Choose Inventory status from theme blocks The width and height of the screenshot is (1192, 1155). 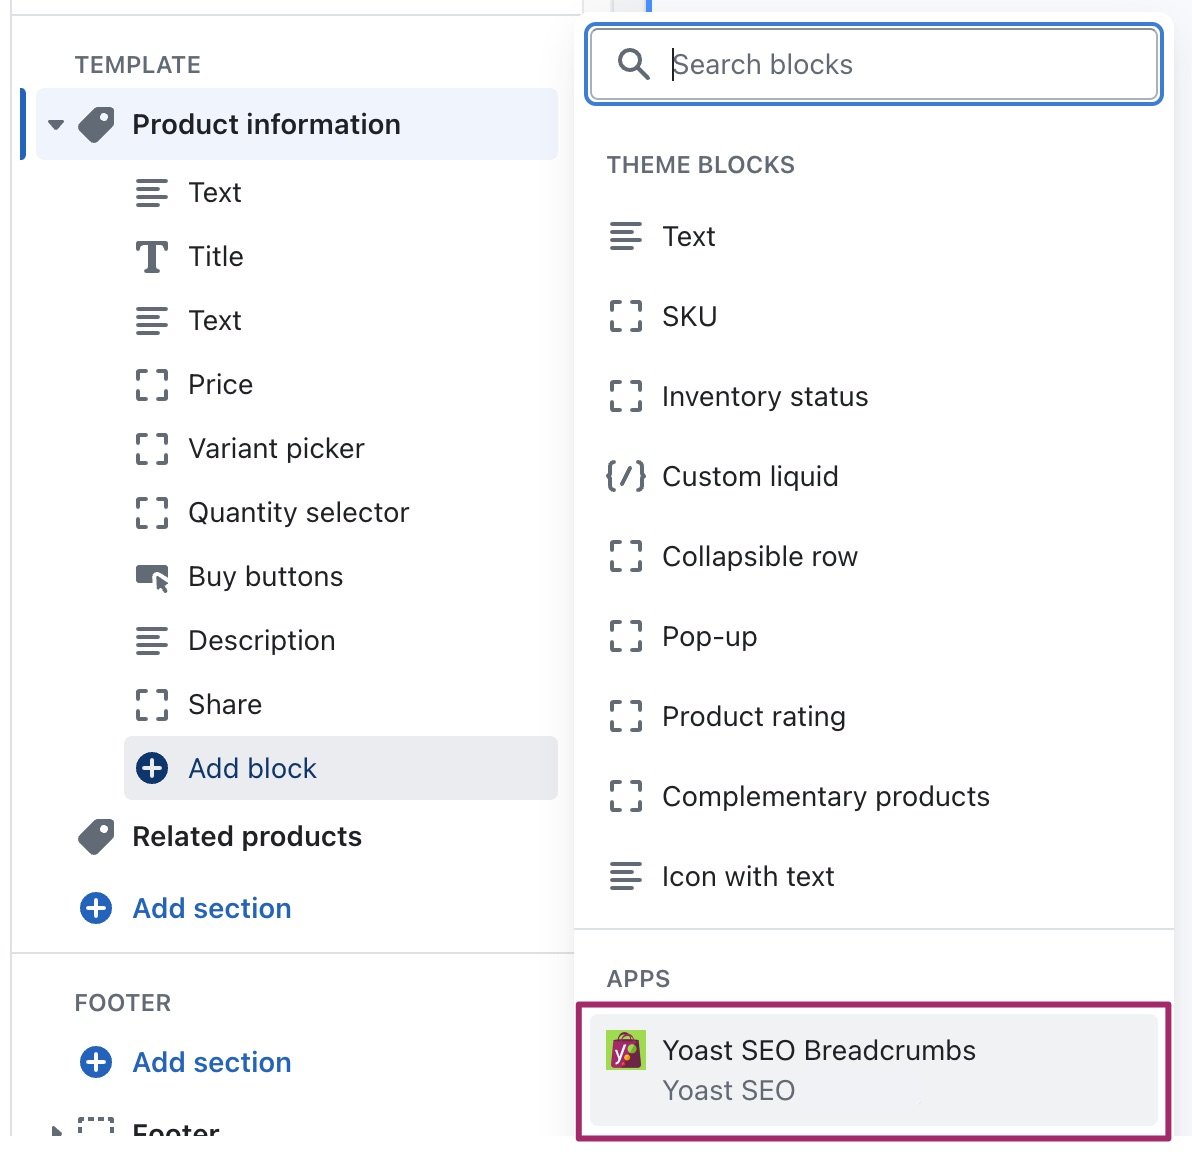coord(764,397)
